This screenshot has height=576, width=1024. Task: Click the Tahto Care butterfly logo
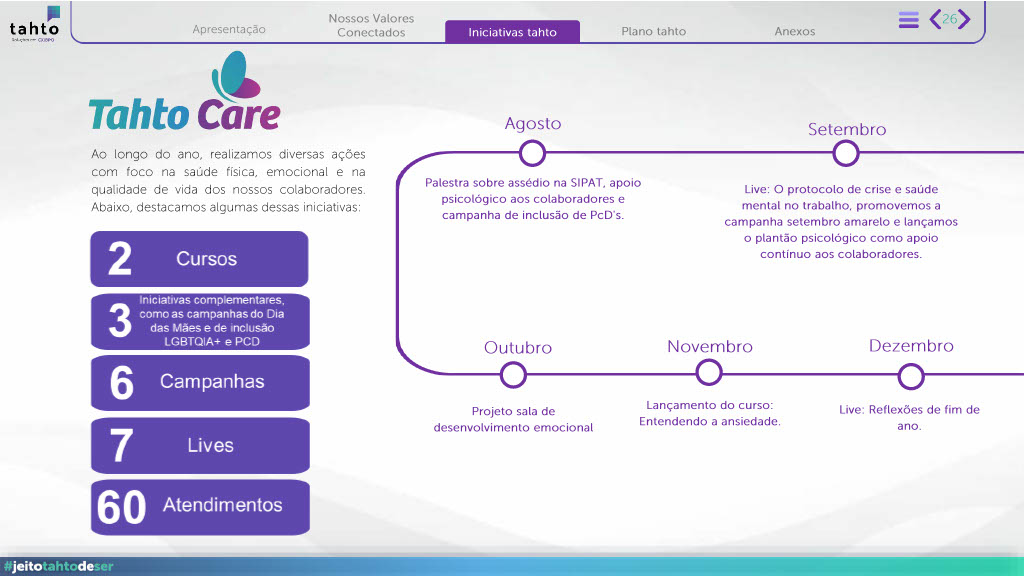[x=185, y=92]
